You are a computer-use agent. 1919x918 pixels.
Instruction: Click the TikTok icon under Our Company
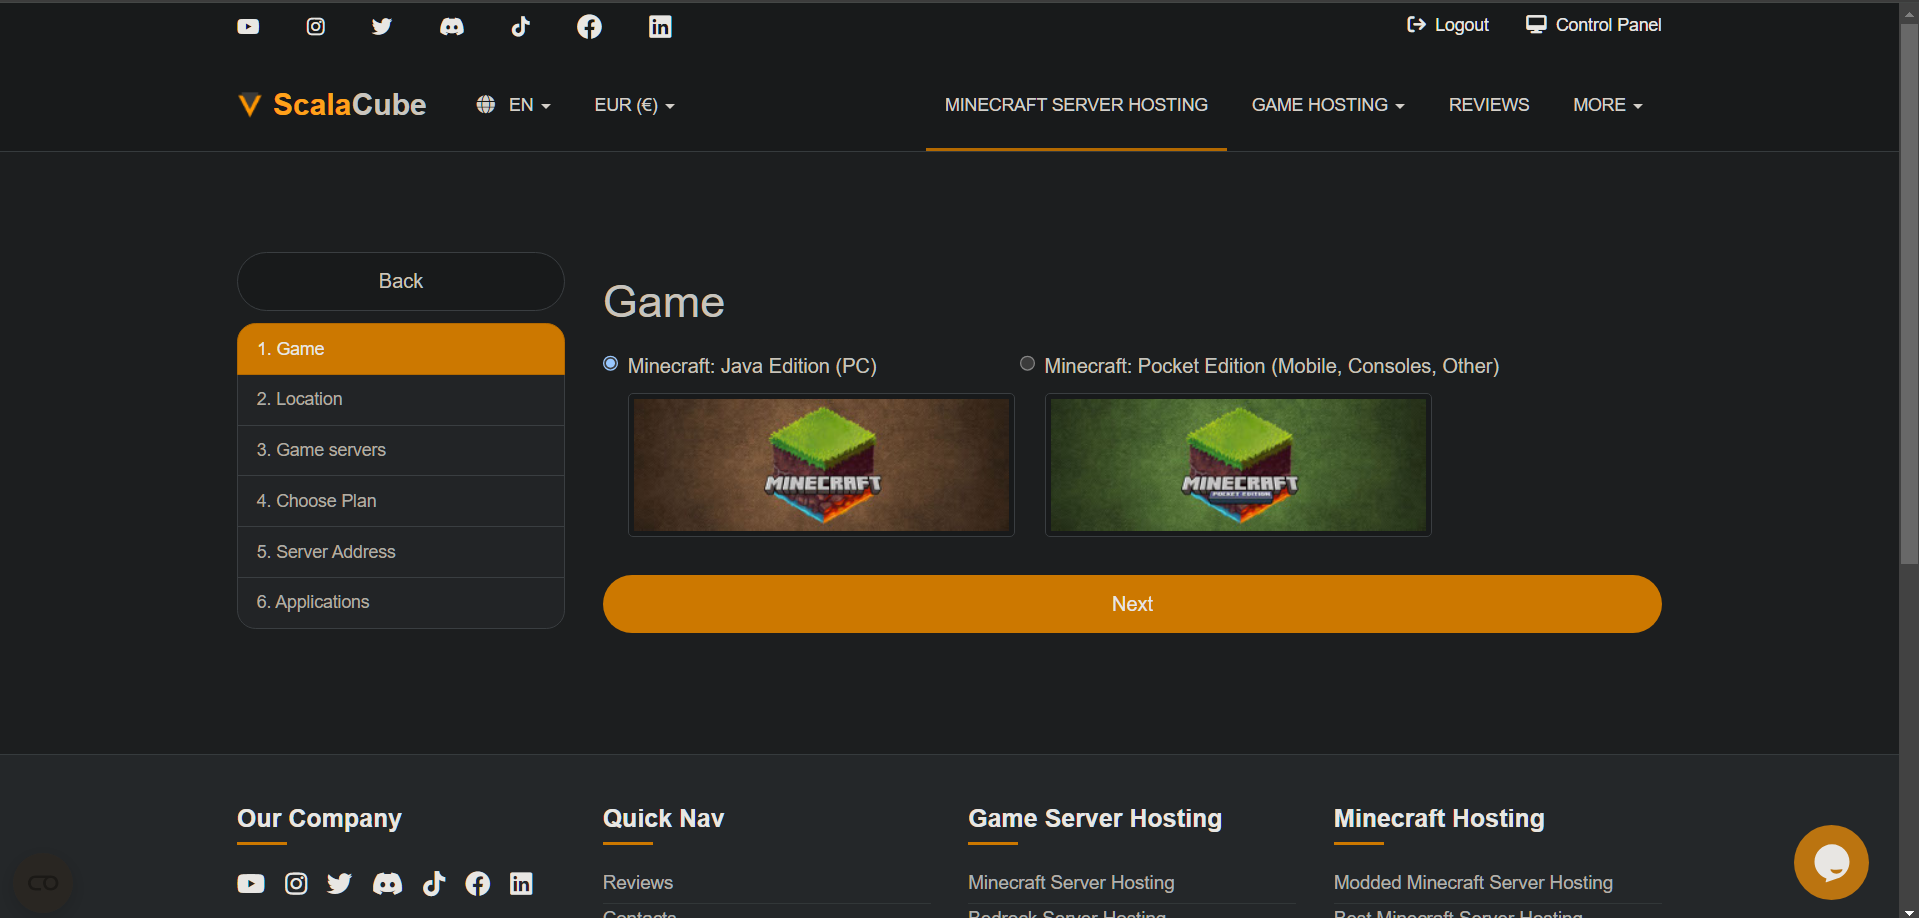click(x=434, y=884)
